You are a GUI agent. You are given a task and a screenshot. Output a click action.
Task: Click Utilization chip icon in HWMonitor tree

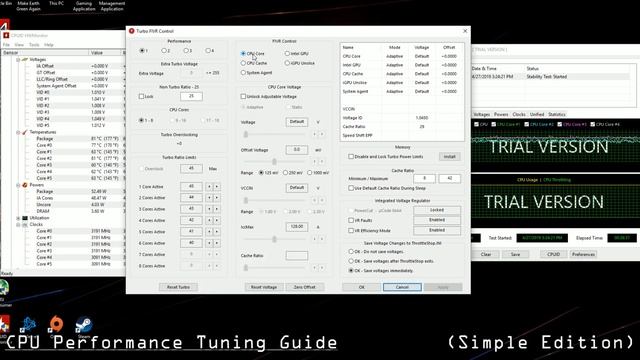coord(25,218)
